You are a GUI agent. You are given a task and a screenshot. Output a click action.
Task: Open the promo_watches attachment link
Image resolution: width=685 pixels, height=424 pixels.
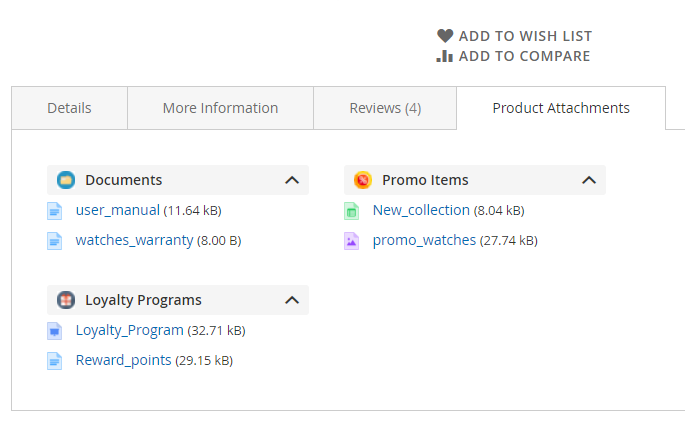point(424,240)
